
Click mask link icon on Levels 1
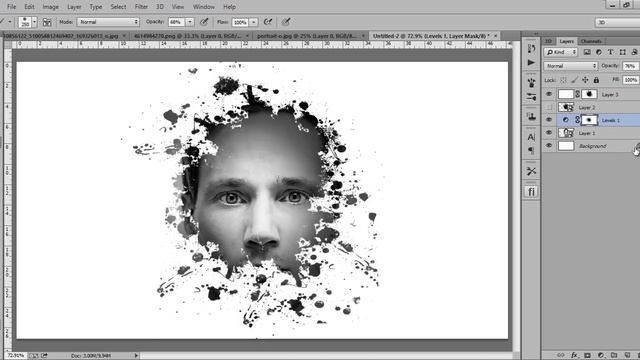coord(578,120)
